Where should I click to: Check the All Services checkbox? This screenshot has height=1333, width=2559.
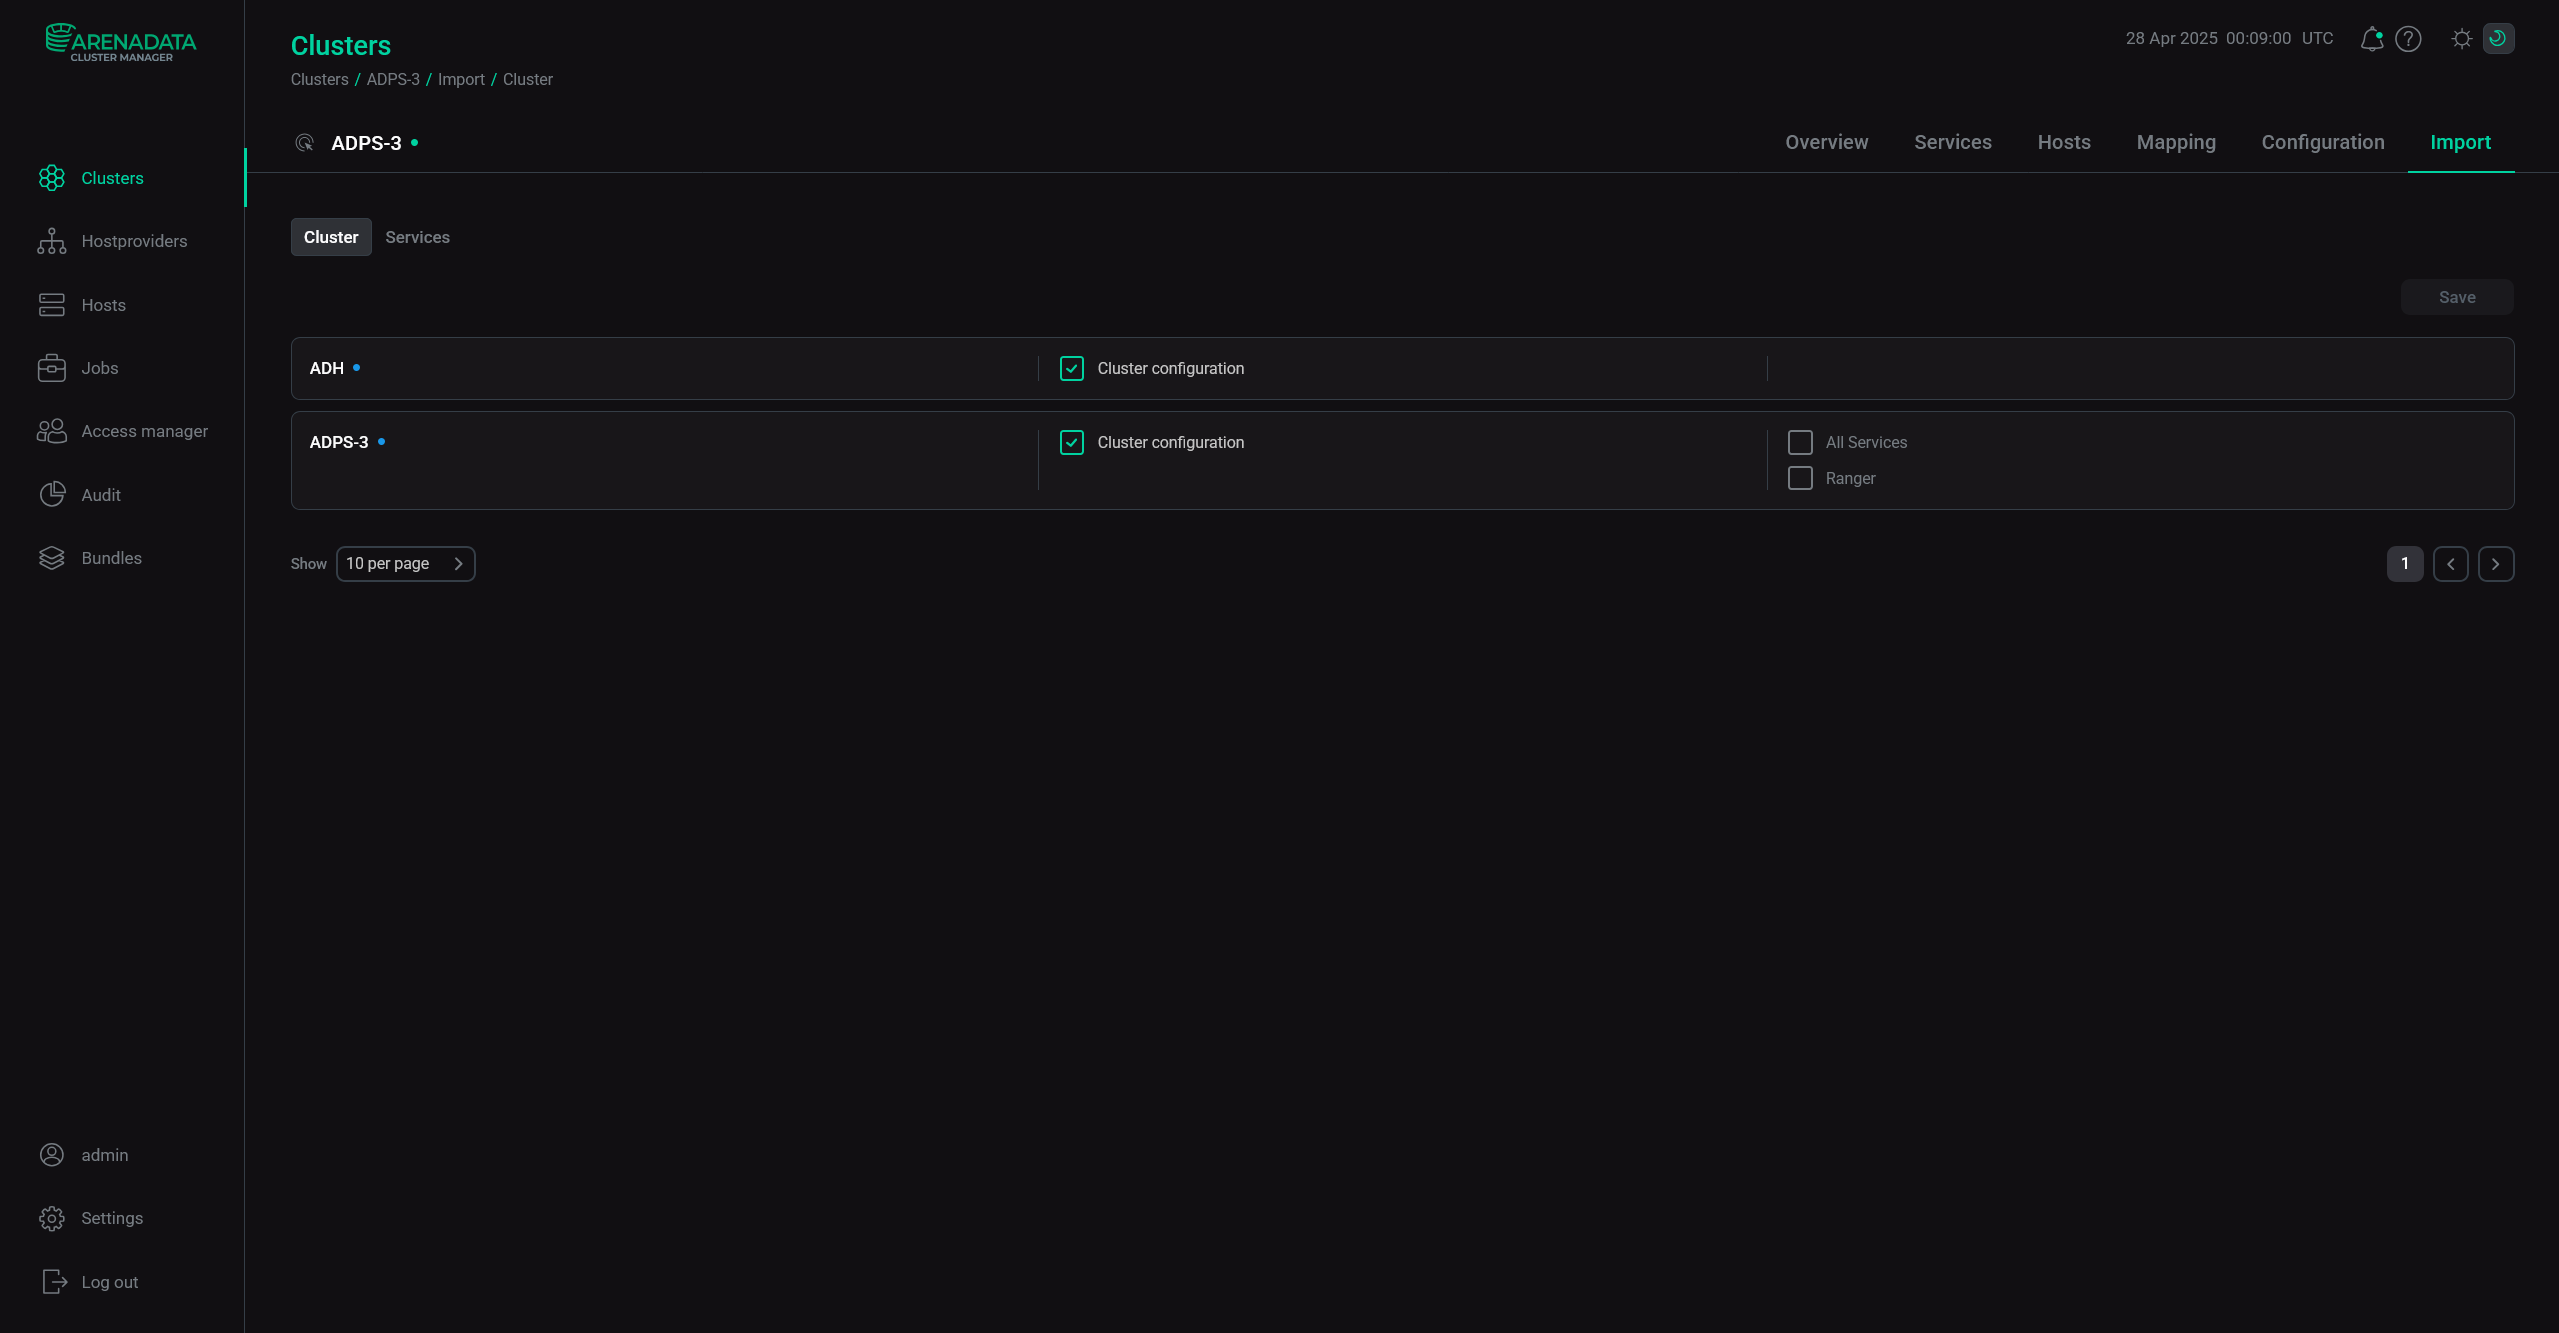click(x=1800, y=443)
